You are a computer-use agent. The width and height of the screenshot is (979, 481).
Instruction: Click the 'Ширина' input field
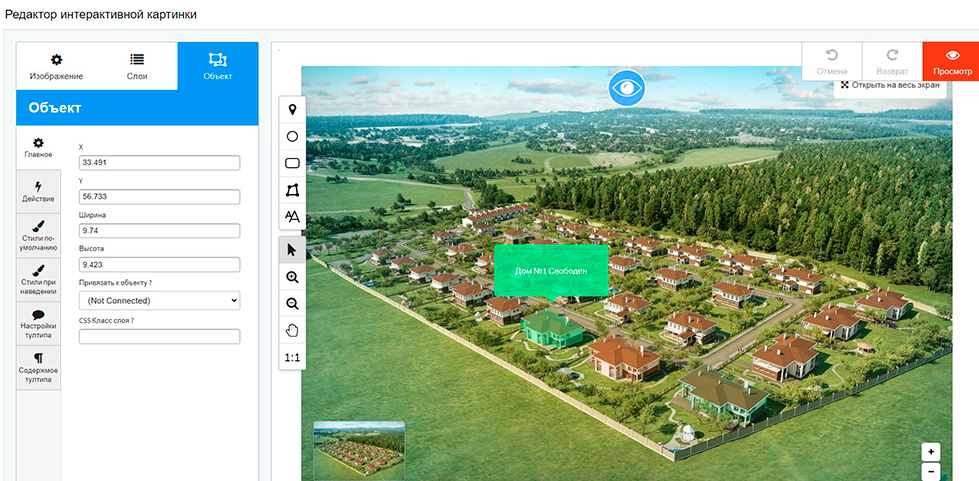click(x=159, y=231)
